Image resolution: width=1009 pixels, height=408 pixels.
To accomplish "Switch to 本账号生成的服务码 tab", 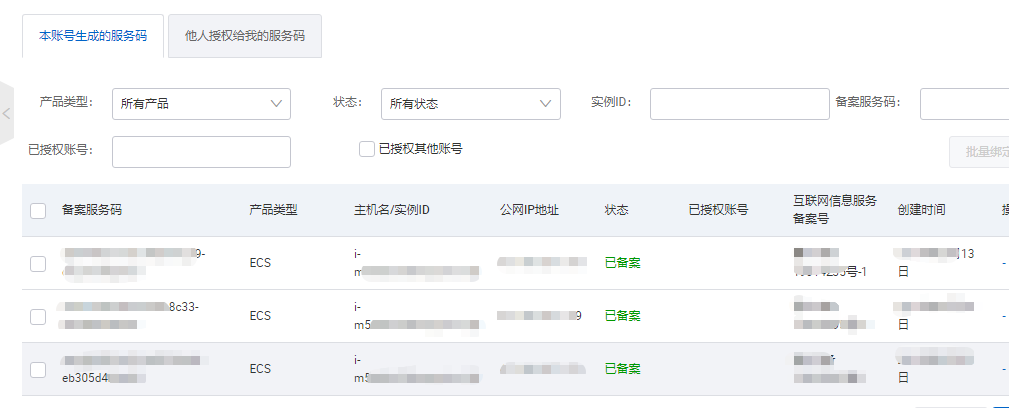I will pos(93,36).
